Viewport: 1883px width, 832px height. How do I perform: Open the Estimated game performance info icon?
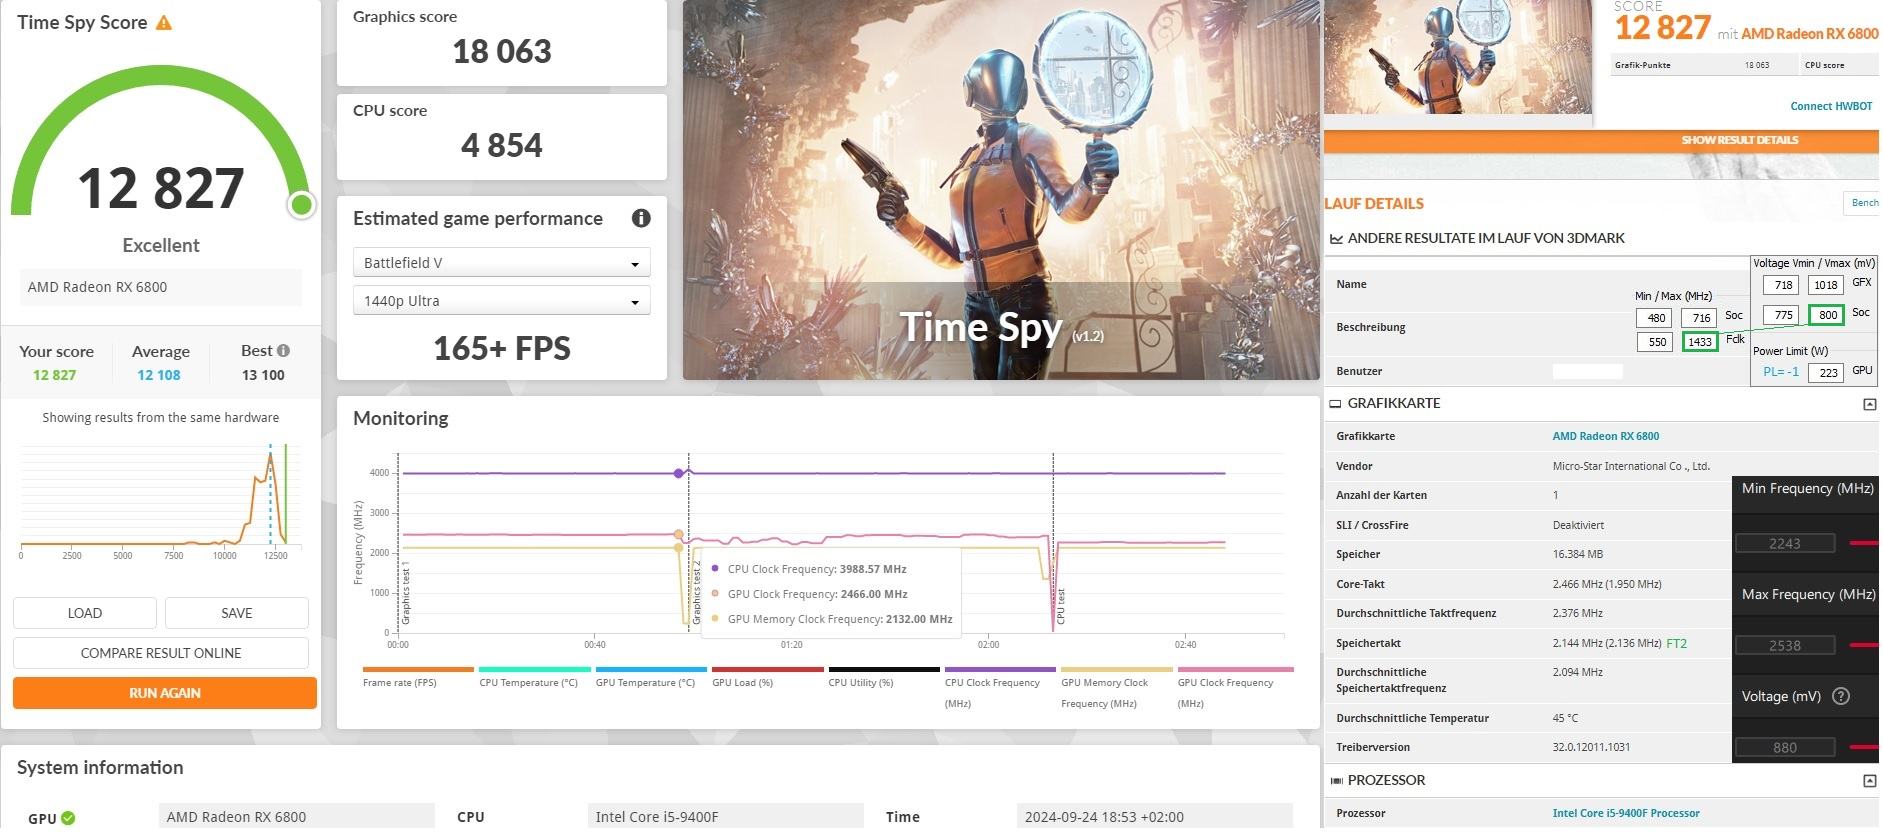click(641, 218)
